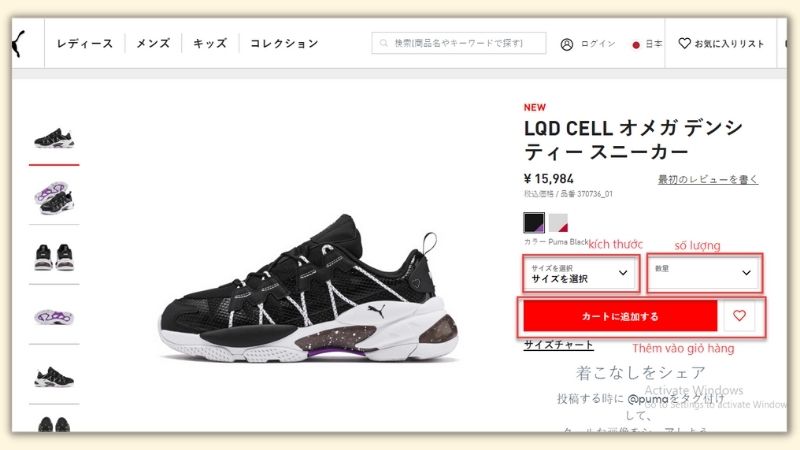The height and width of the screenshot is (450, 800).
Task: Add shoe to wishlist with heart button
Action: click(739, 316)
